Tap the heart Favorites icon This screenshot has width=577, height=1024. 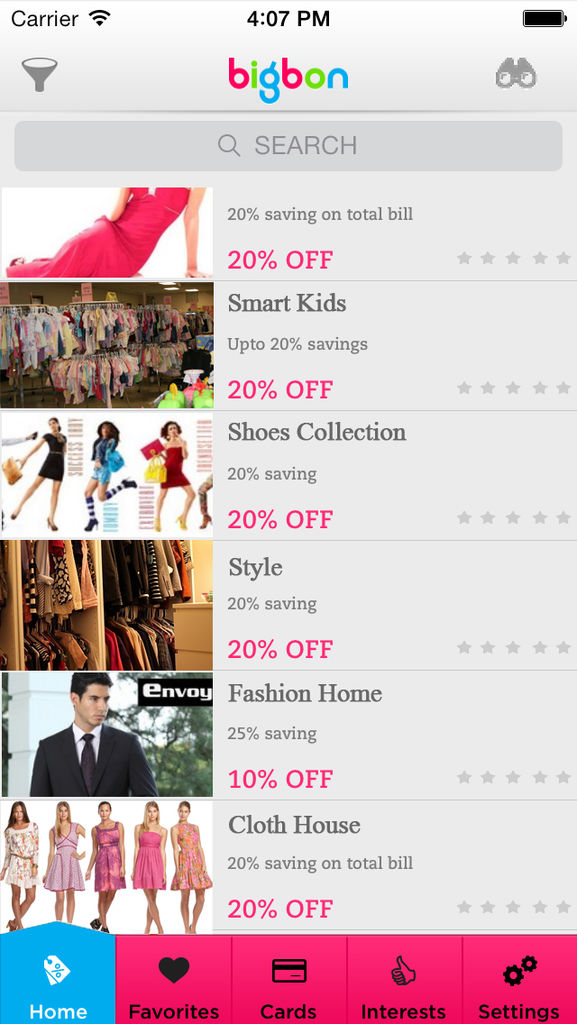pos(174,970)
